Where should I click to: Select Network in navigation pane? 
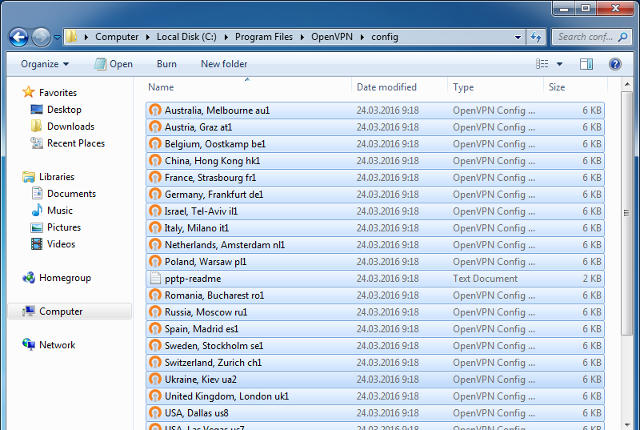[x=49, y=345]
